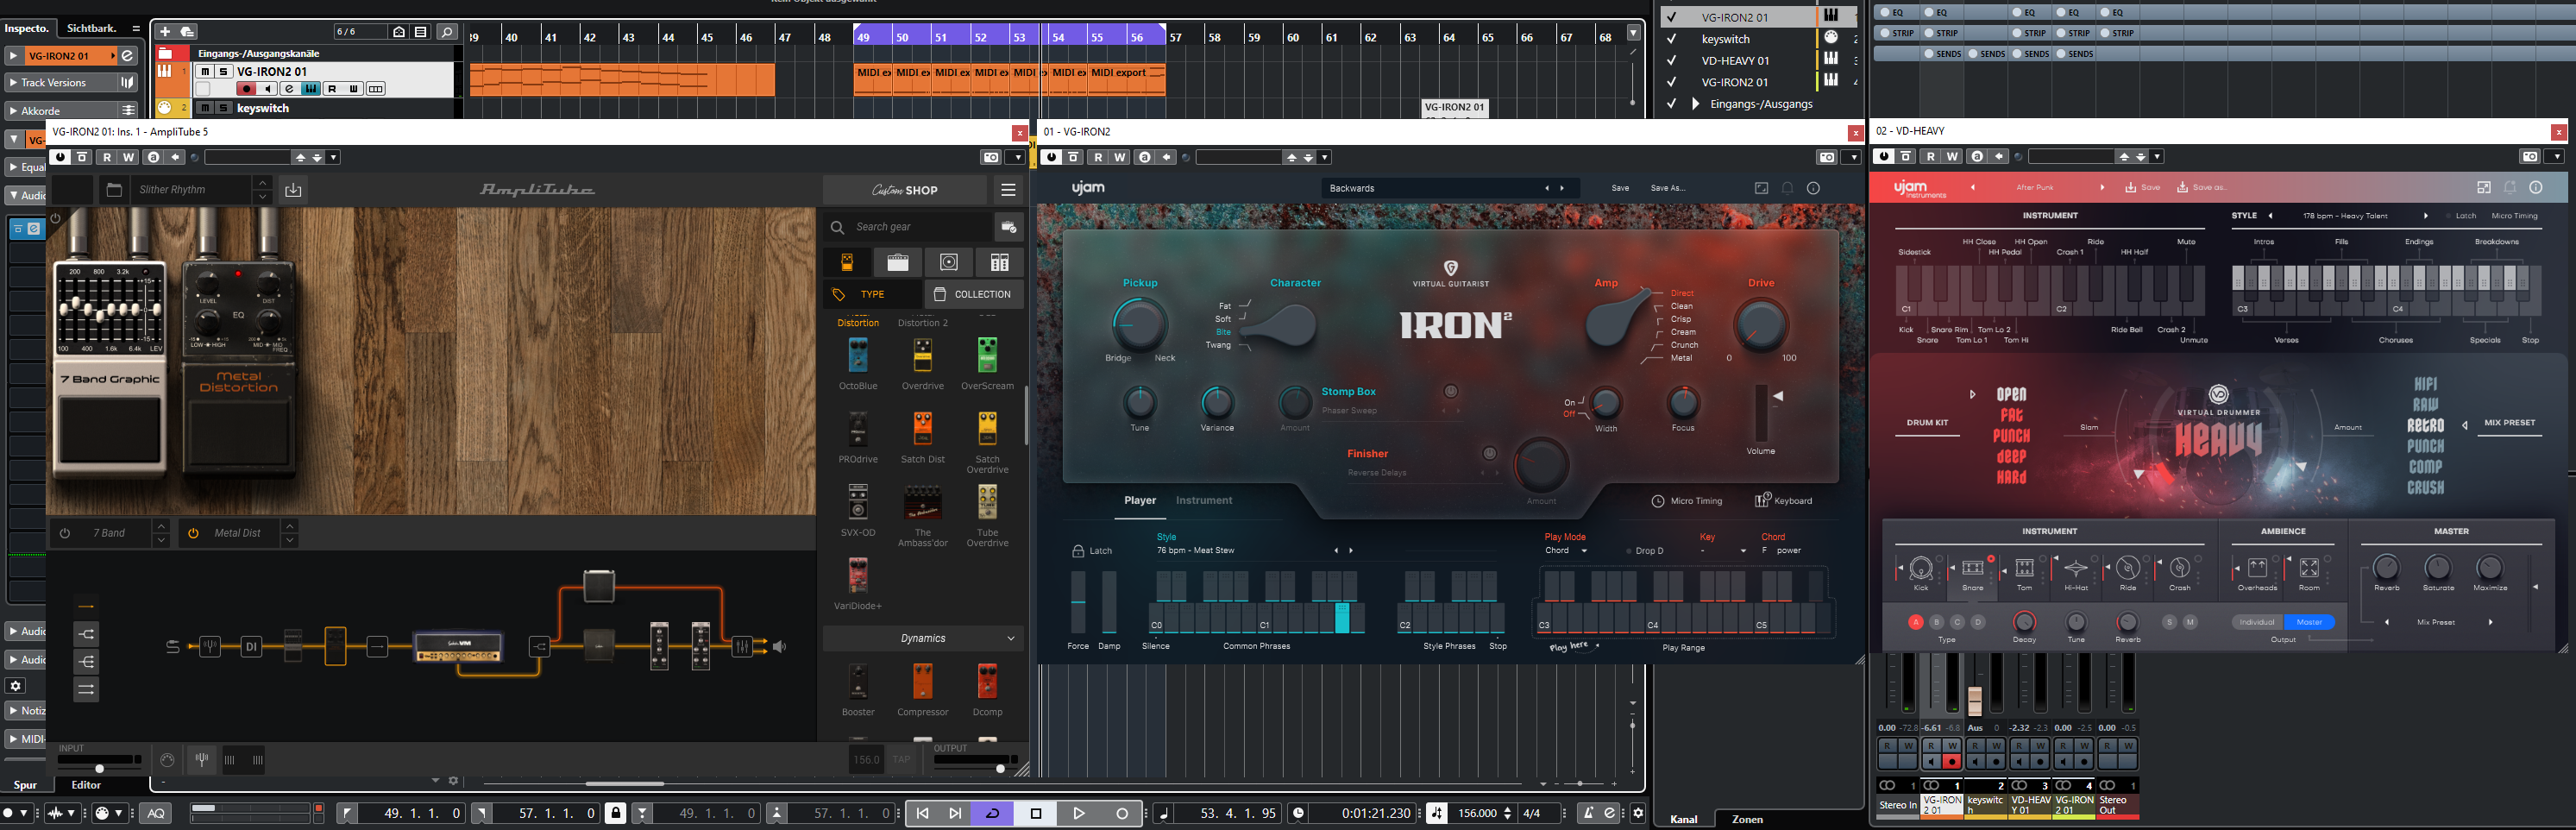This screenshot has width=2576, height=830.
Task: Open the AmpliTube preset folder browser
Action: pos(114,190)
